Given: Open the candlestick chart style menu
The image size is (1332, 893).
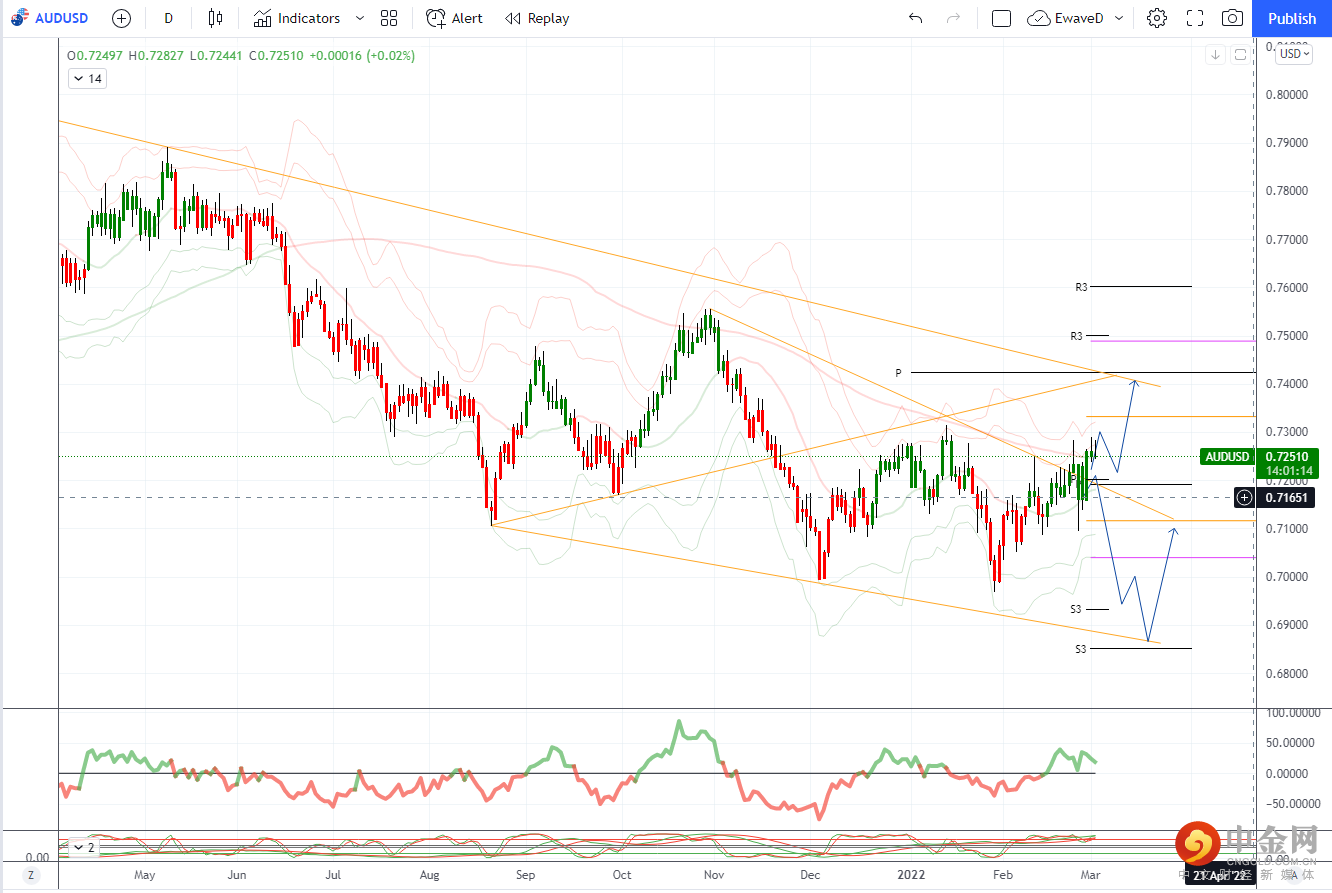Looking at the screenshot, I should [215, 18].
